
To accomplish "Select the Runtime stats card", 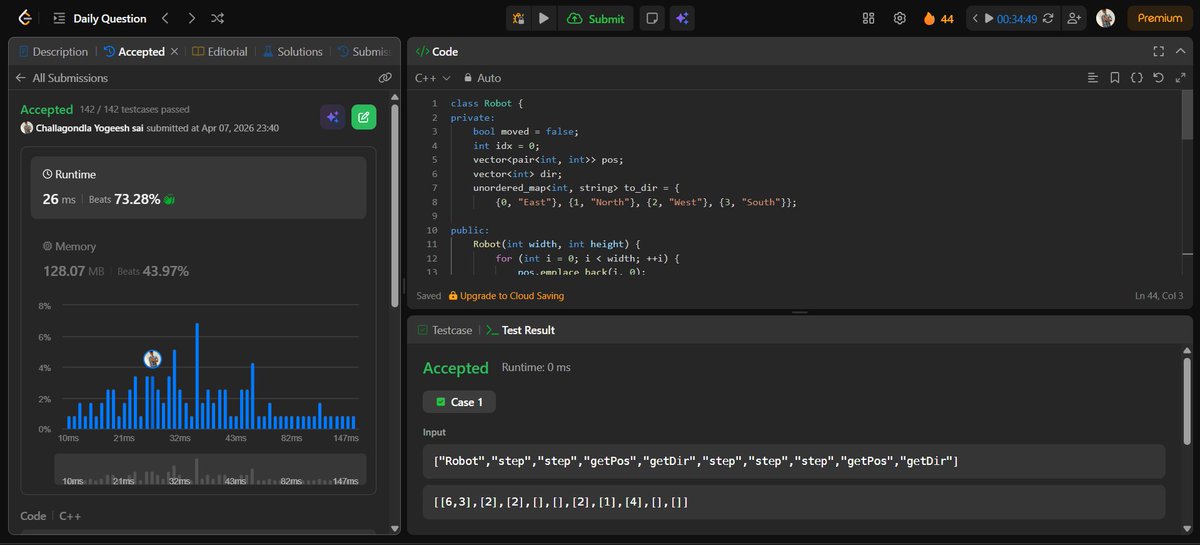I will 198,187.
